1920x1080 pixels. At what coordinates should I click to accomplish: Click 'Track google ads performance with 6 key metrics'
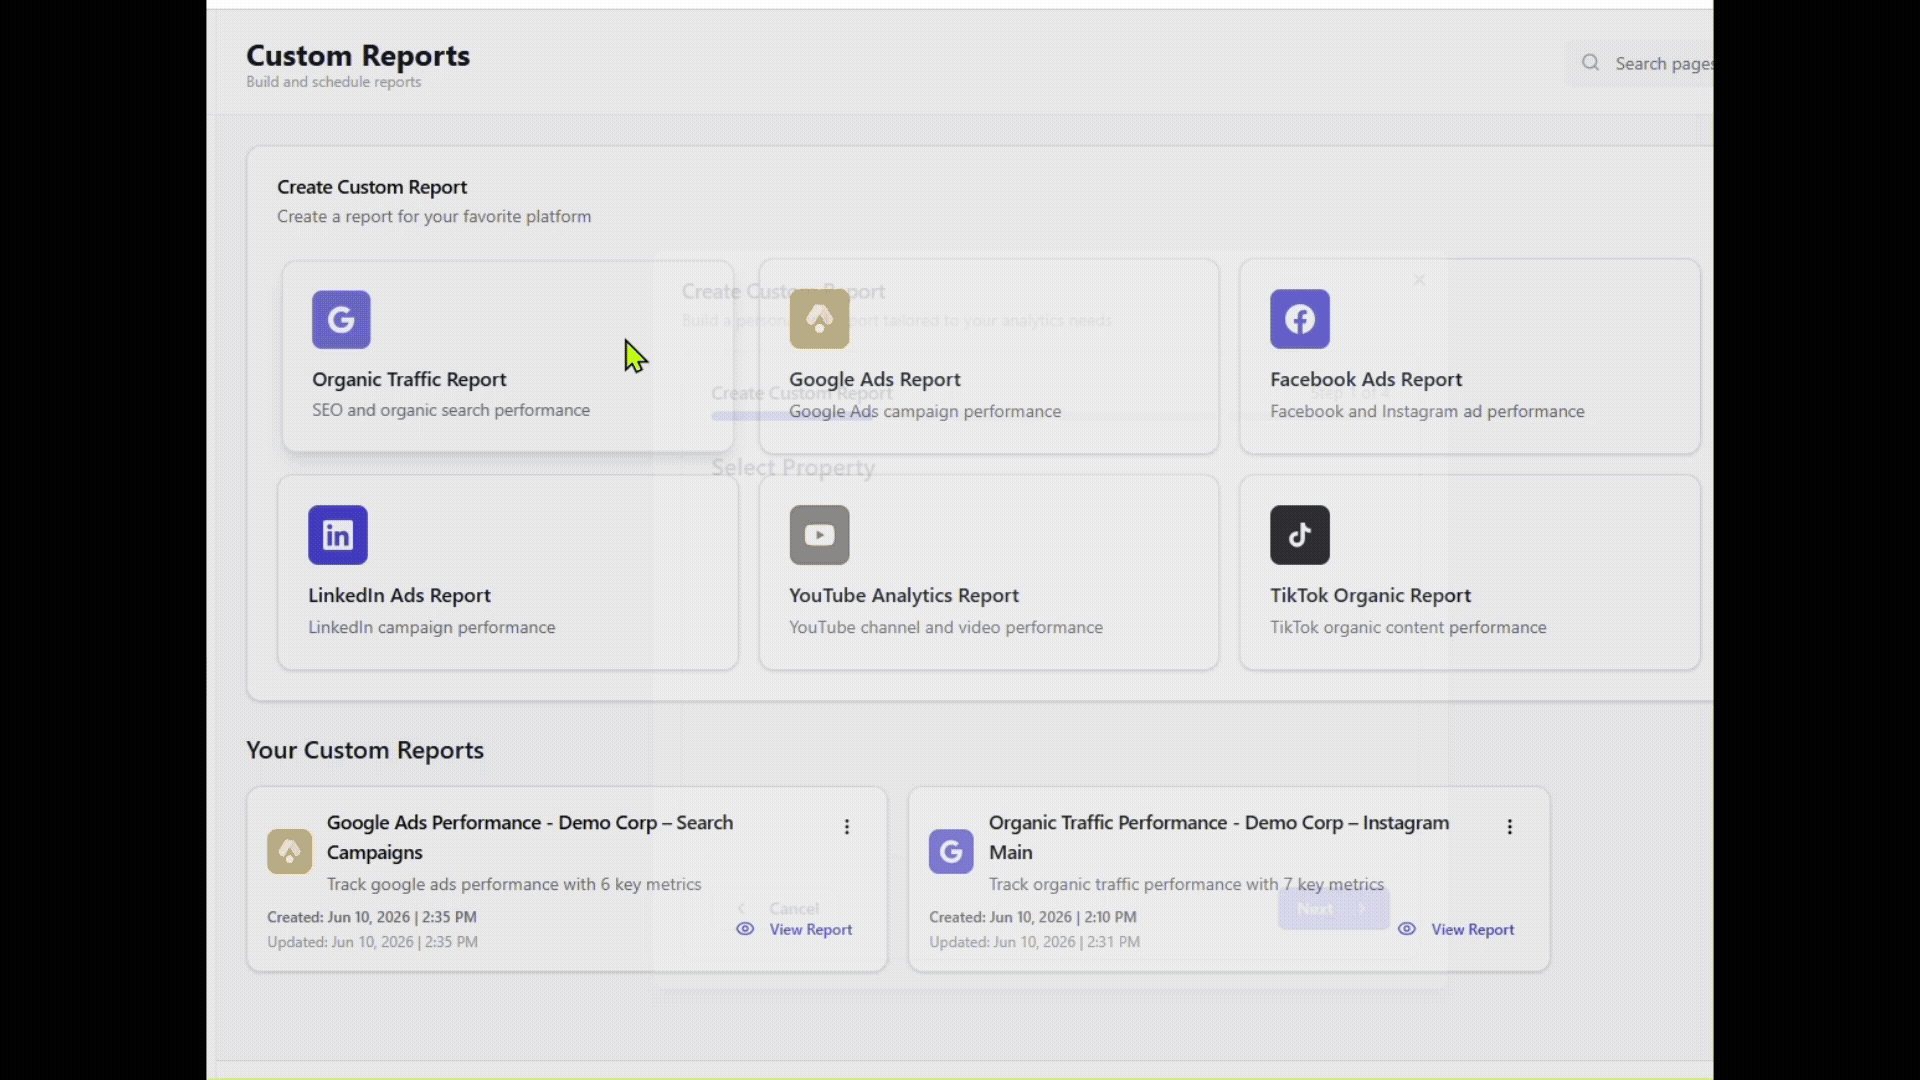pos(514,884)
